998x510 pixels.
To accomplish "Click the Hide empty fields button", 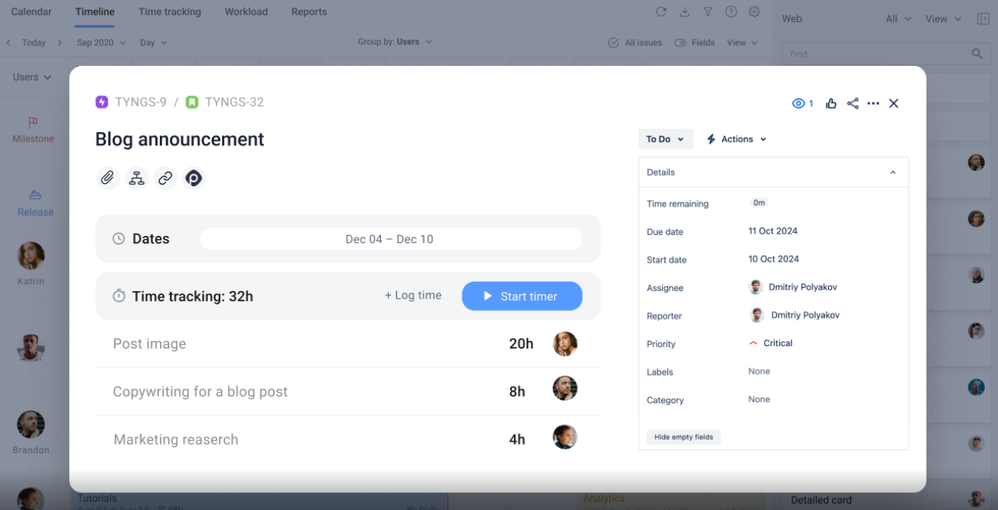I will pos(684,437).
